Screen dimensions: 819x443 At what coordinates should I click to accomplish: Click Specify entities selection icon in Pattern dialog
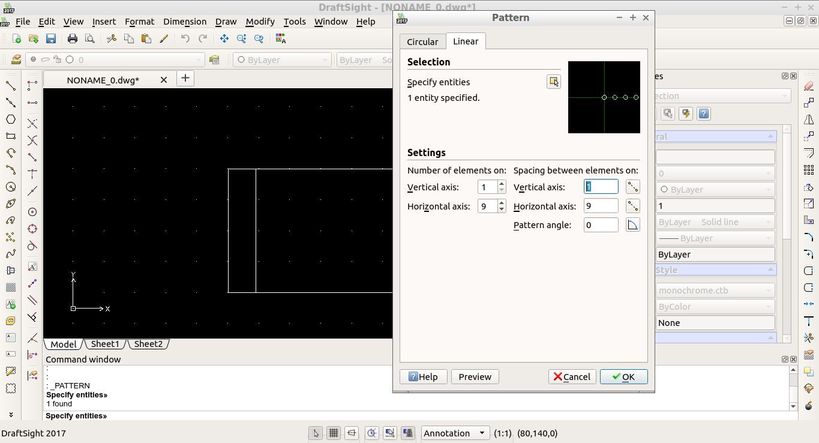coord(554,82)
